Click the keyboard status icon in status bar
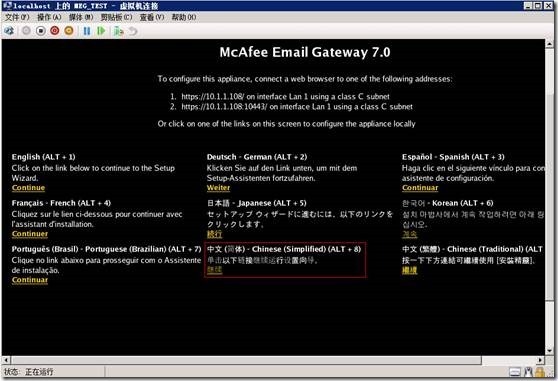The image size is (558, 381). 515,372
